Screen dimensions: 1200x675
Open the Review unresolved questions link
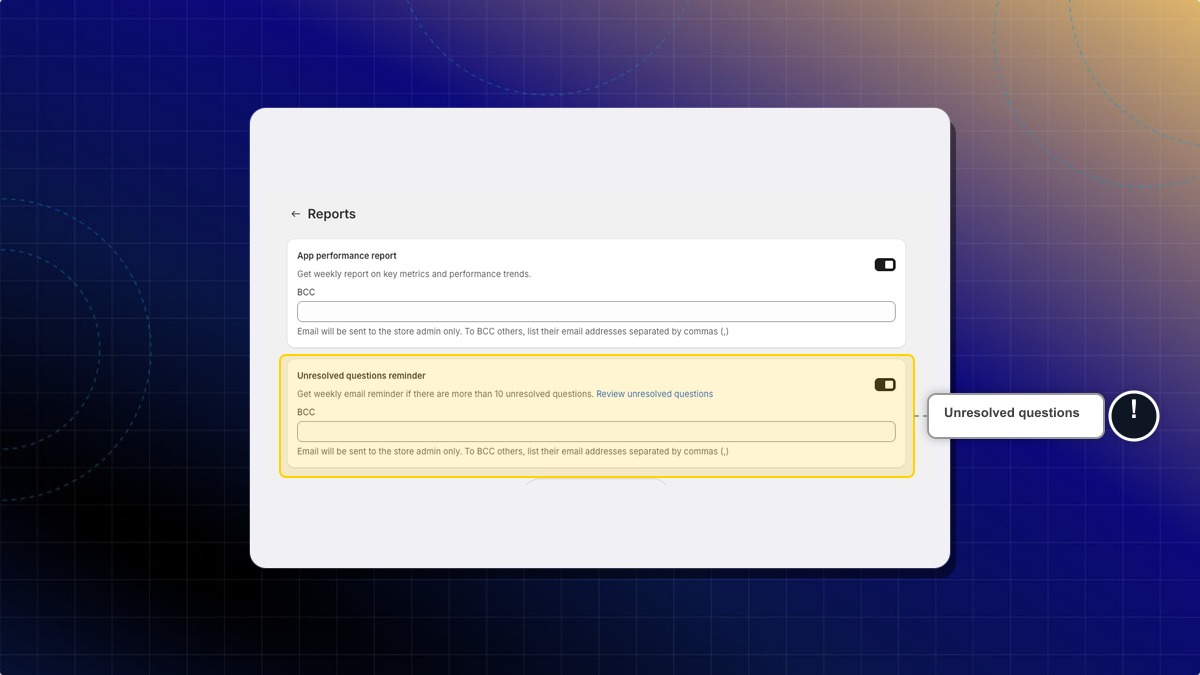pos(655,394)
